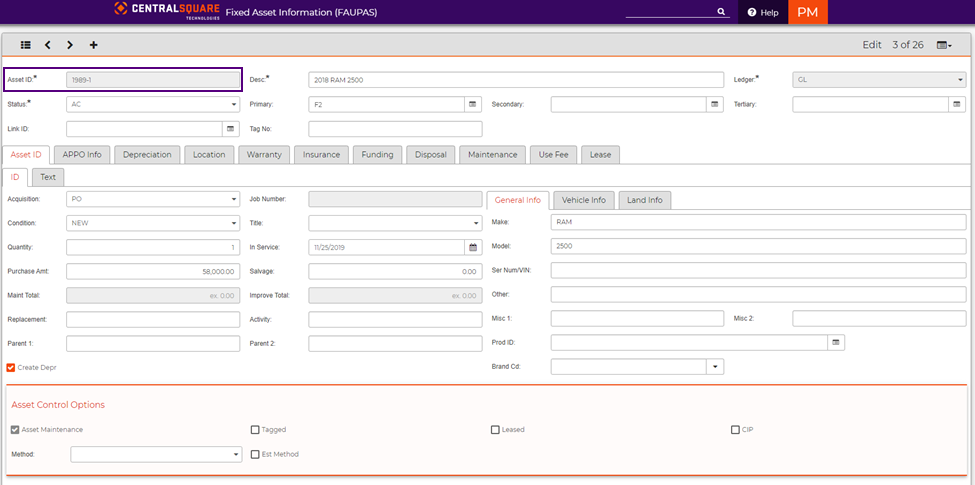Click the Purchase Amt field
975x485 pixels.
coord(153,272)
